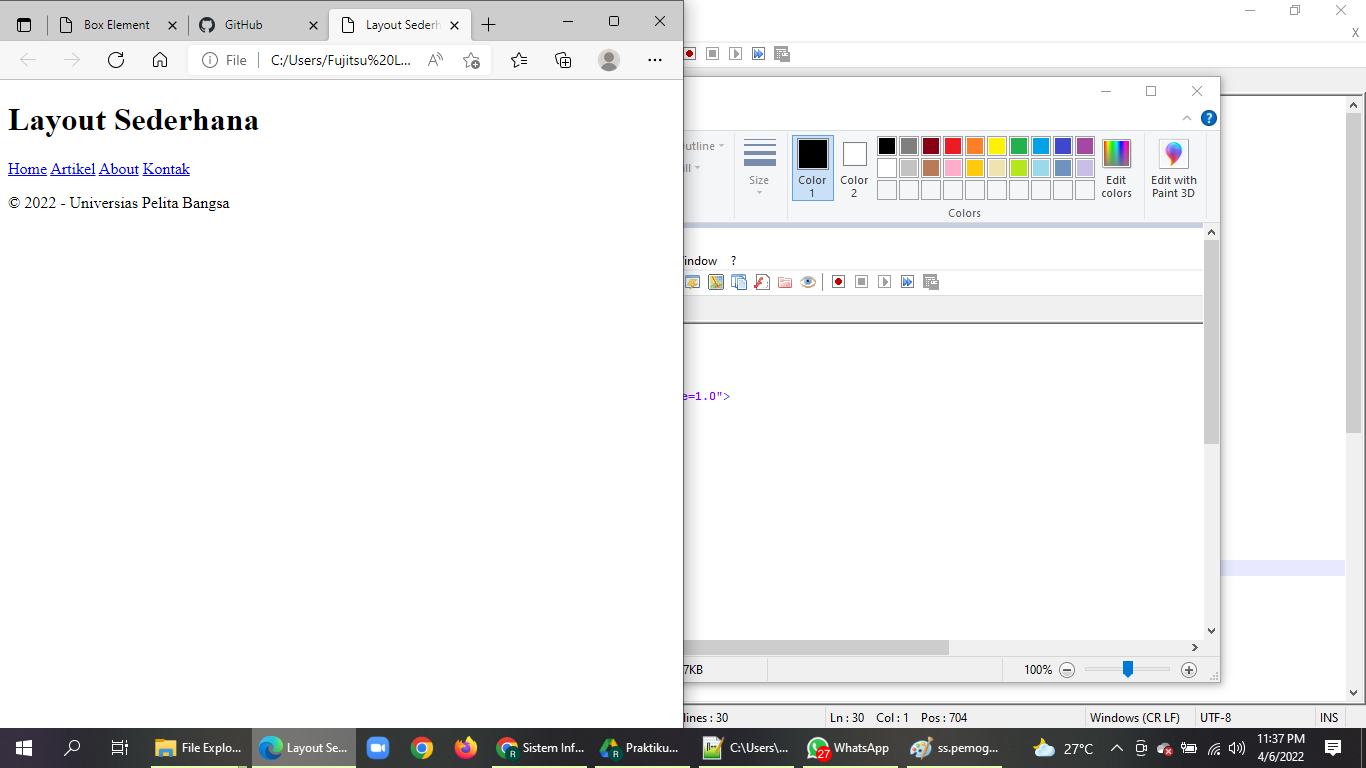Toggle insert mode via the INS indicator
The height and width of the screenshot is (768, 1366).
[x=1329, y=717]
